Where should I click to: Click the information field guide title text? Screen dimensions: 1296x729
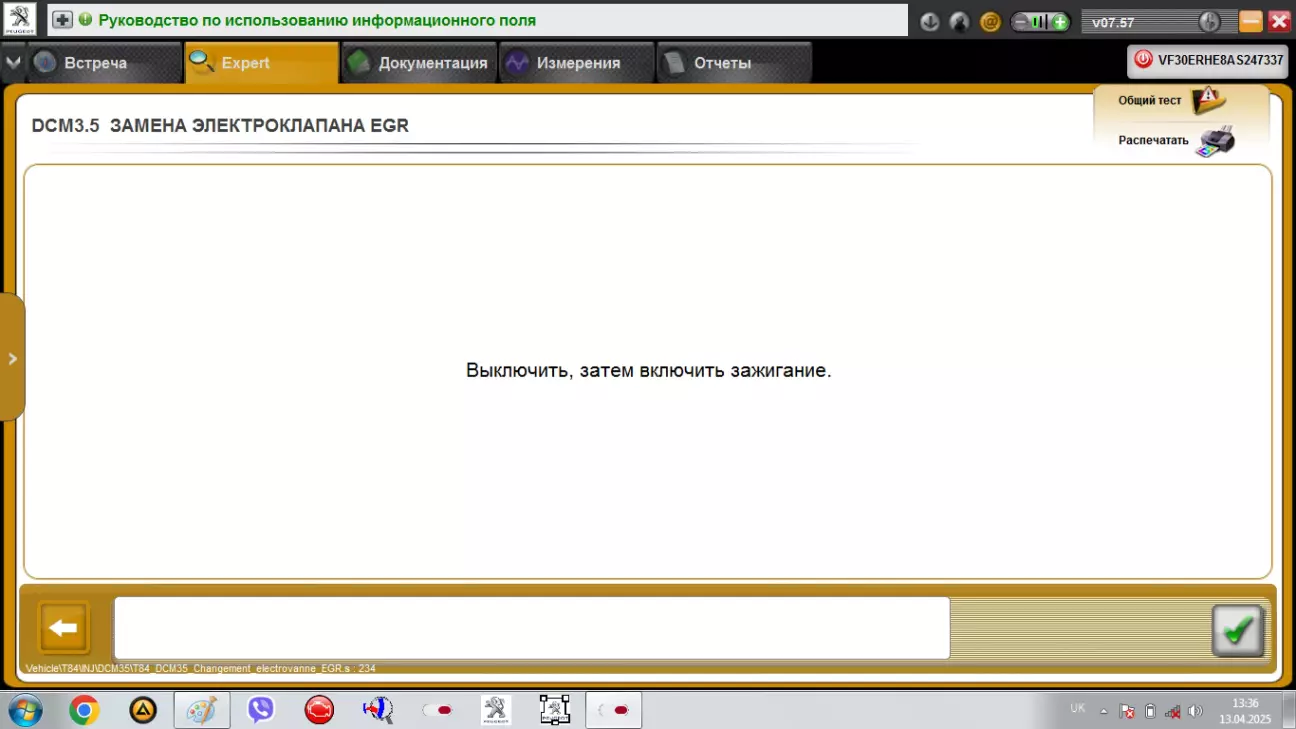point(317,20)
